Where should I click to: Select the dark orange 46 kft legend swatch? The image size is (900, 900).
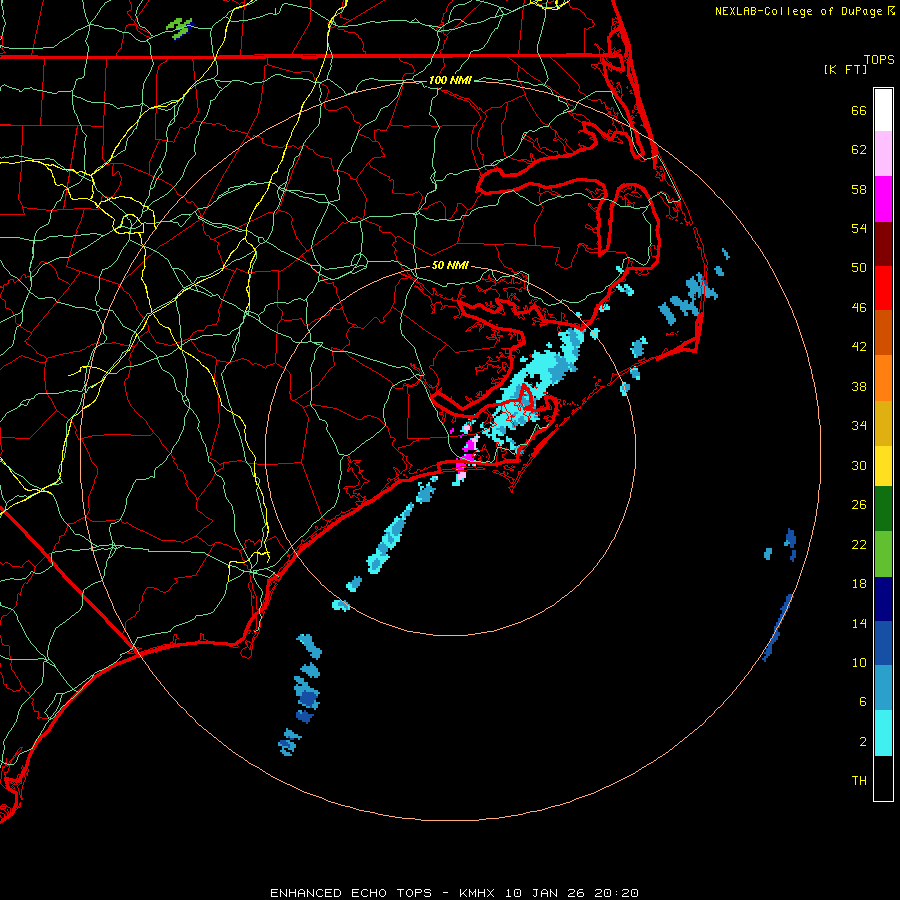click(x=883, y=333)
